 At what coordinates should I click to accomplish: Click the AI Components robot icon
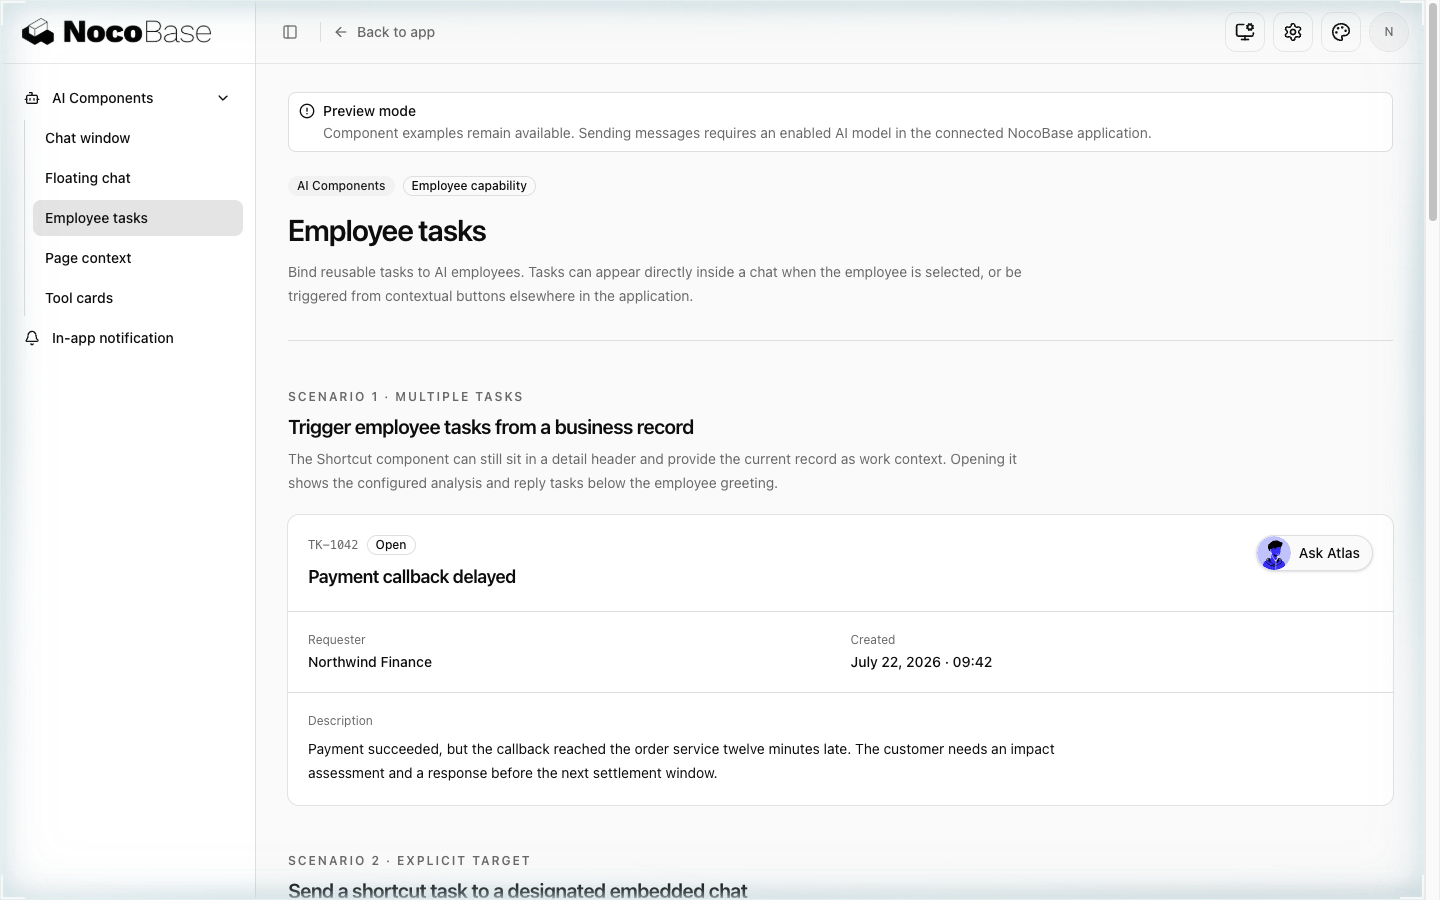(32, 98)
